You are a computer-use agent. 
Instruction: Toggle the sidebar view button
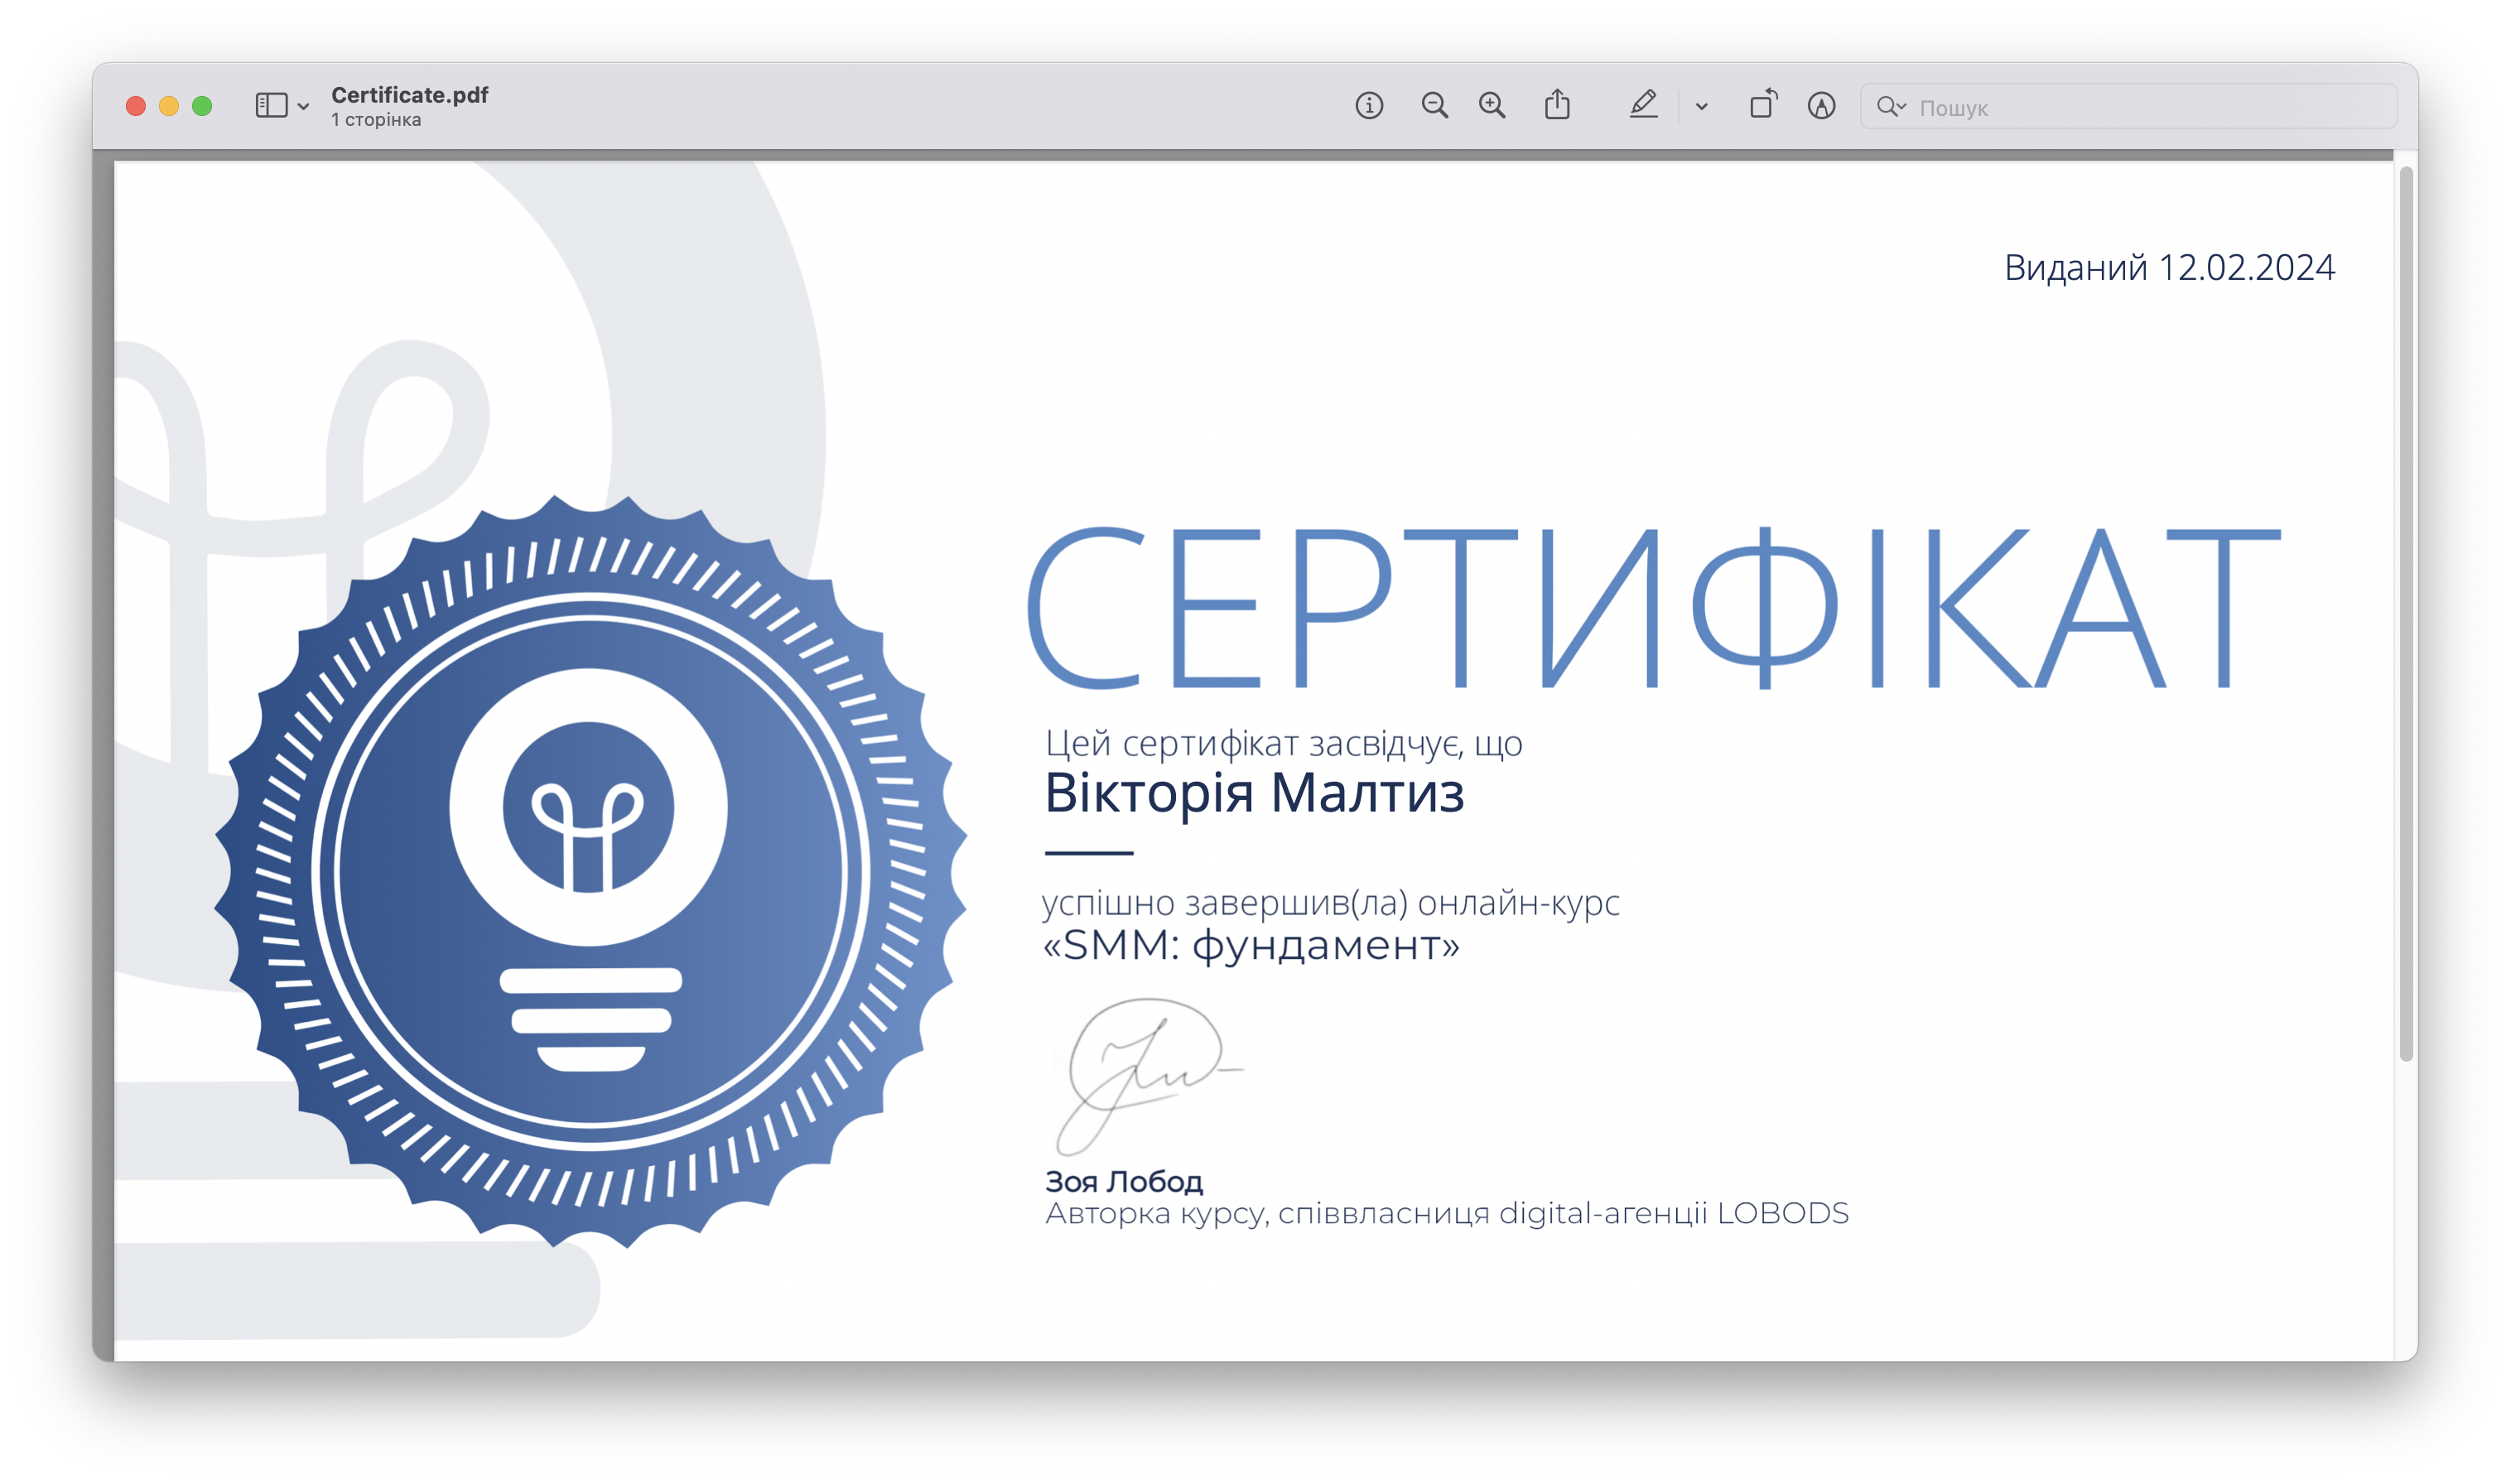[271, 106]
